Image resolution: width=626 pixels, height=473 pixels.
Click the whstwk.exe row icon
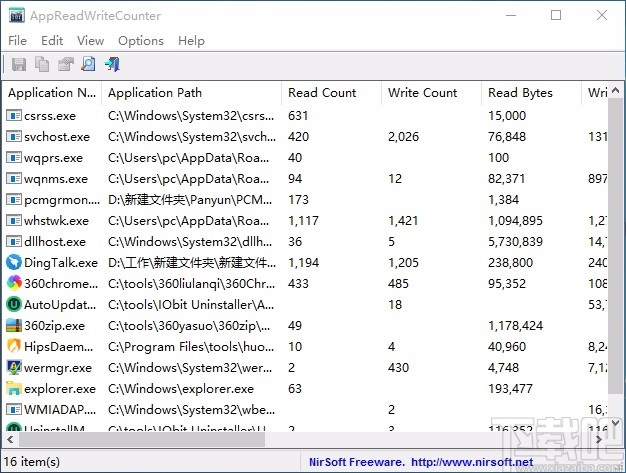(14, 220)
